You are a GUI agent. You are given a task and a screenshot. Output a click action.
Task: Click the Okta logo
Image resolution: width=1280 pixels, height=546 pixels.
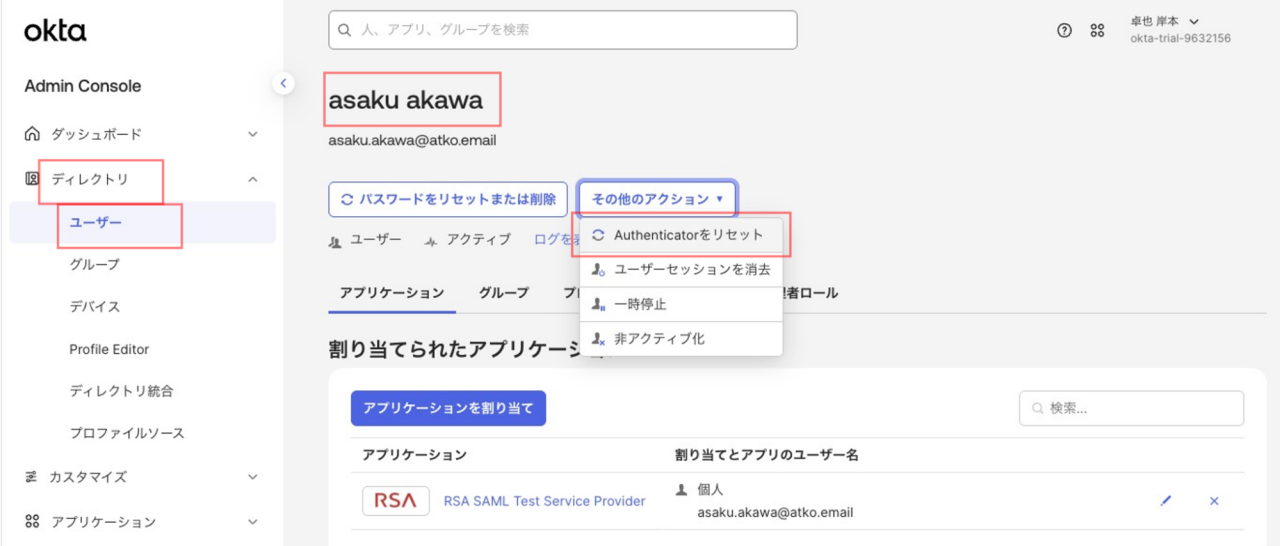click(x=55, y=31)
